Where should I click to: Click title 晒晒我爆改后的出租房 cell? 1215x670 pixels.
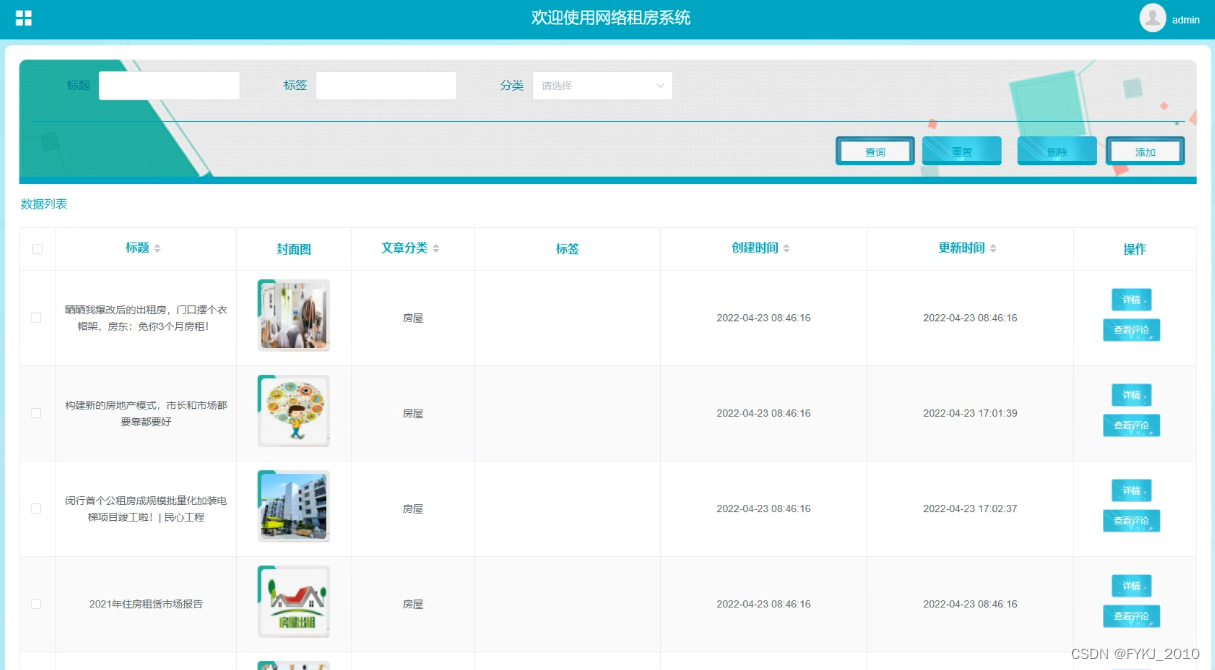pyautogui.click(x=146, y=318)
